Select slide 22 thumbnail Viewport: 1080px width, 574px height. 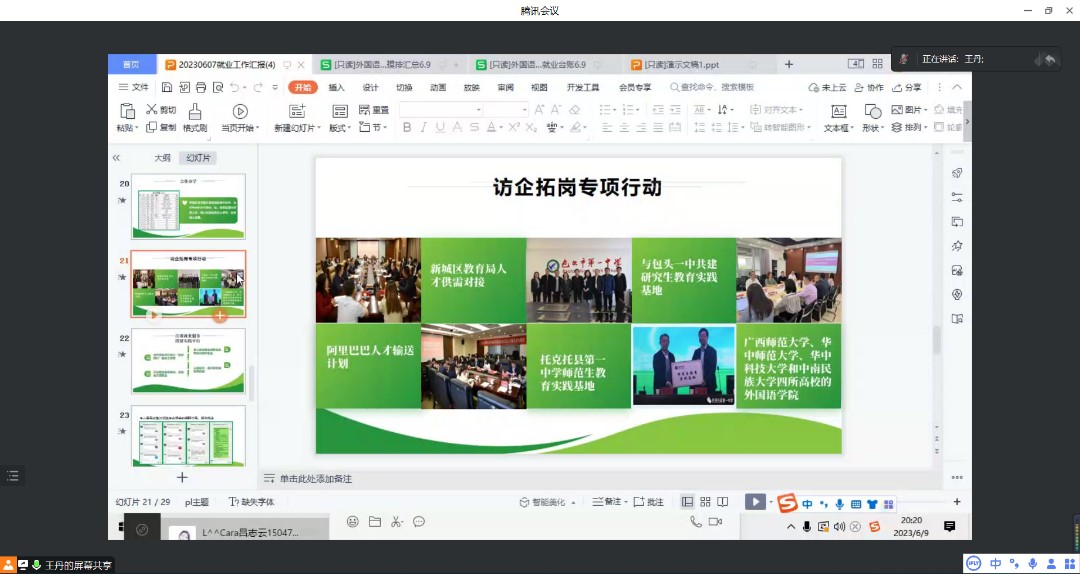tap(188, 360)
